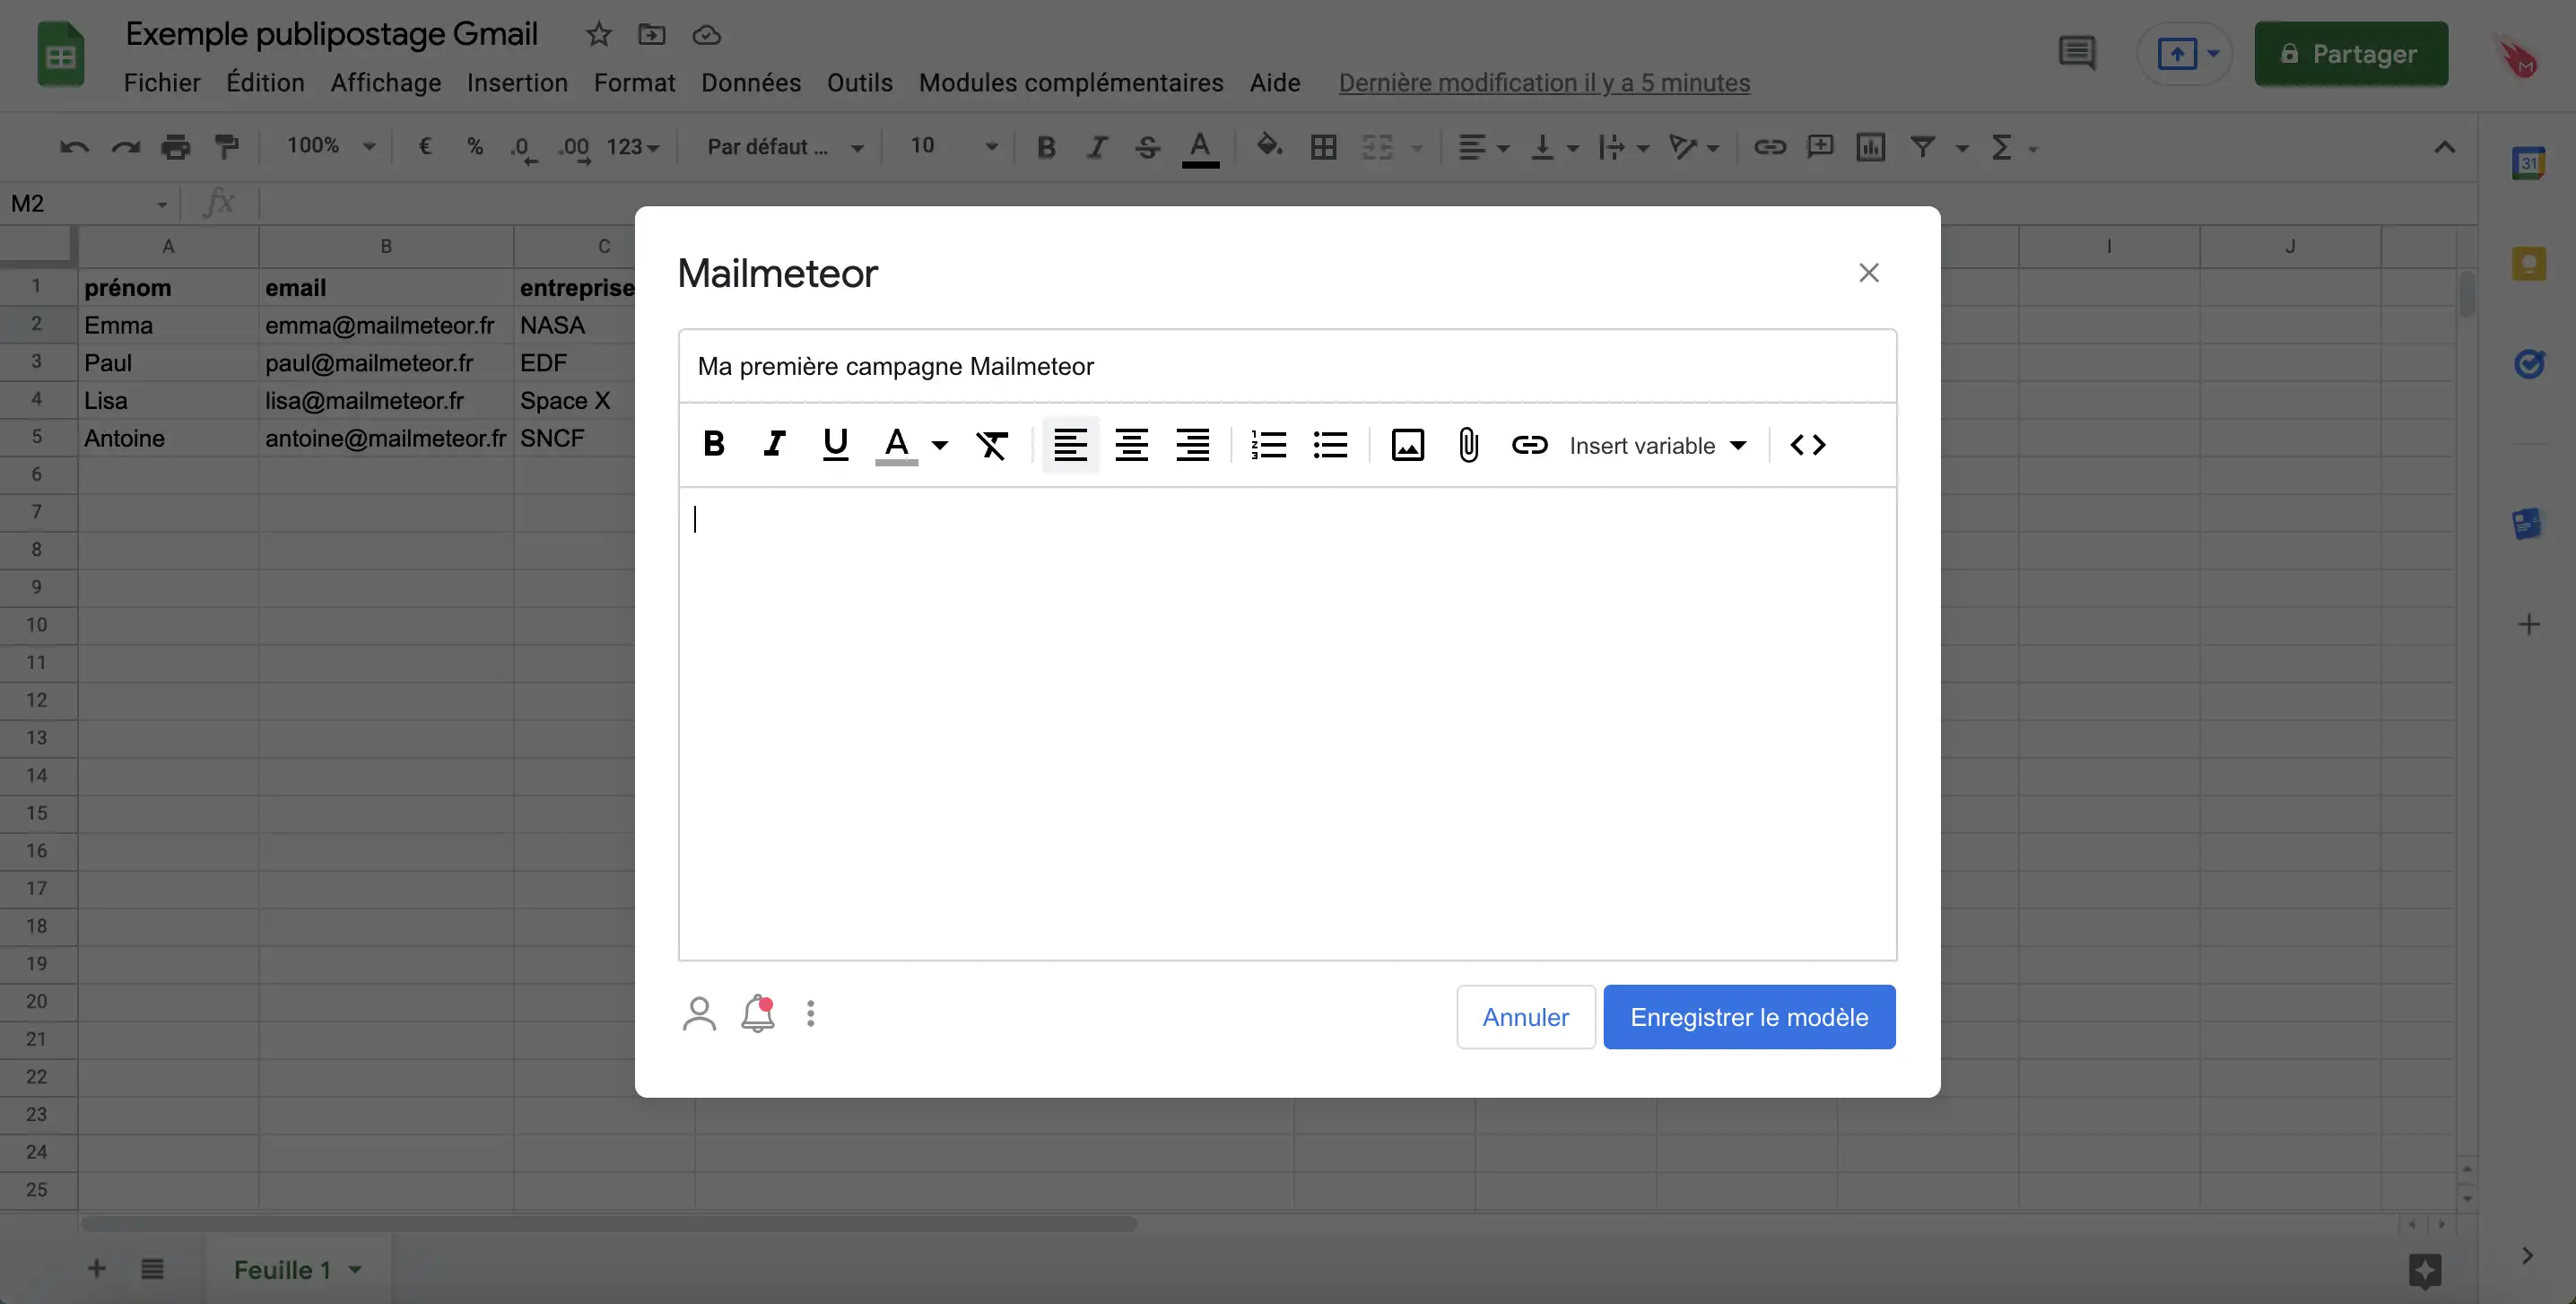
Task: Open Outils menu
Action: point(859,83)
